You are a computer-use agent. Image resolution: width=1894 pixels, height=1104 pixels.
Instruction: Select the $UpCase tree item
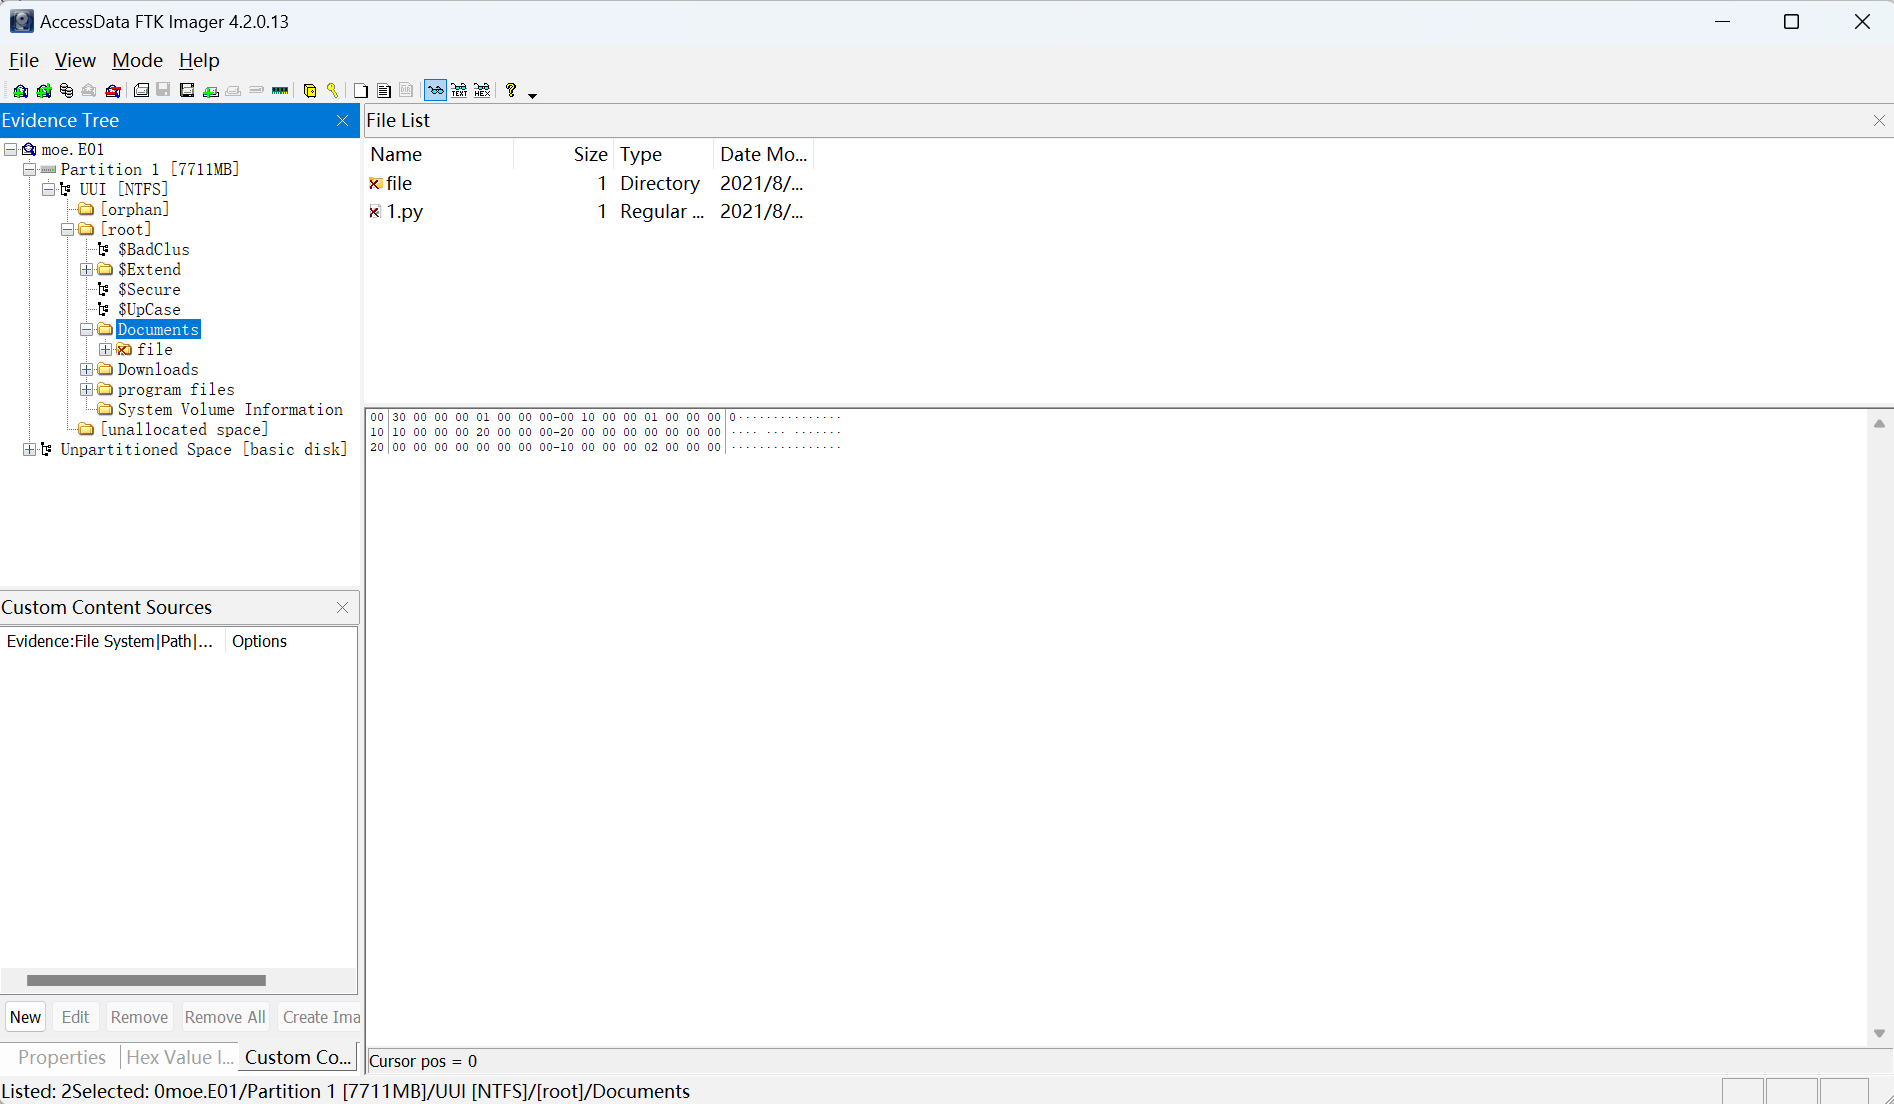[149, 309]
